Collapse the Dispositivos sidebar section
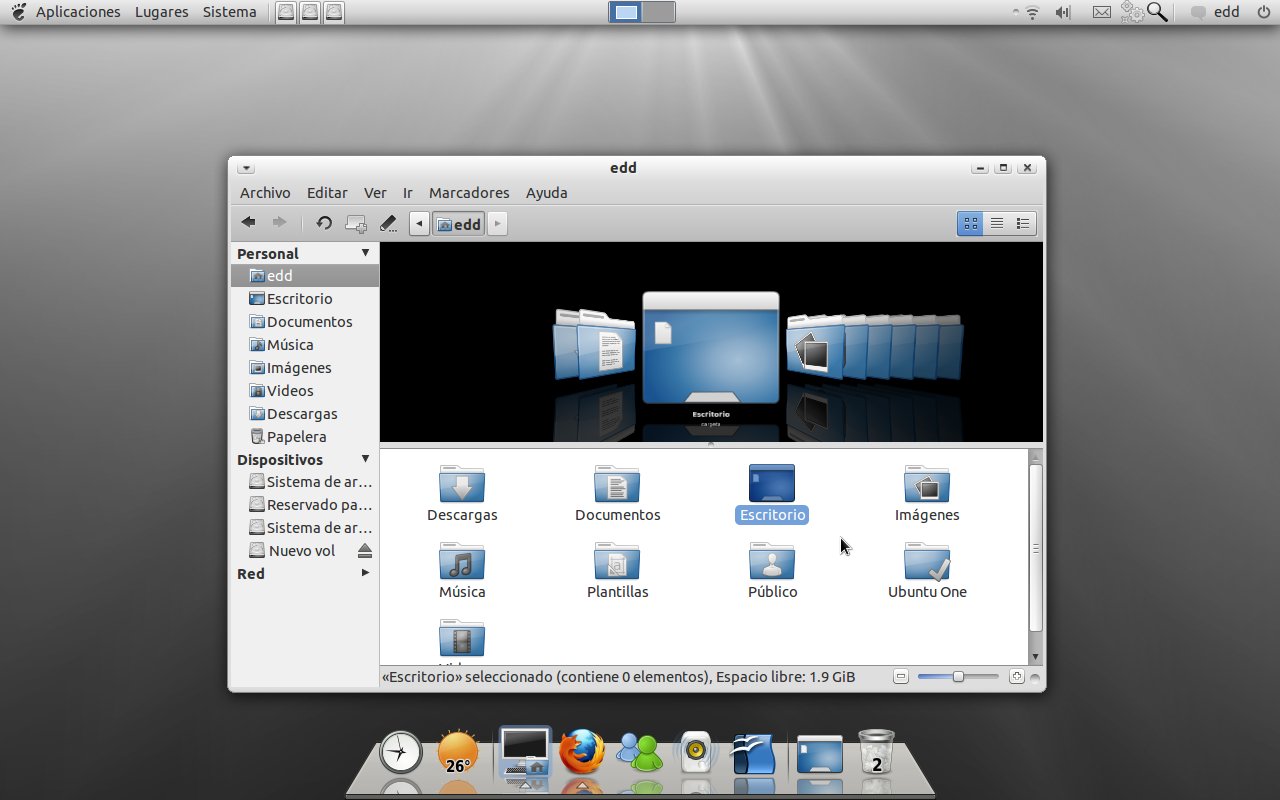 (365, 459)
